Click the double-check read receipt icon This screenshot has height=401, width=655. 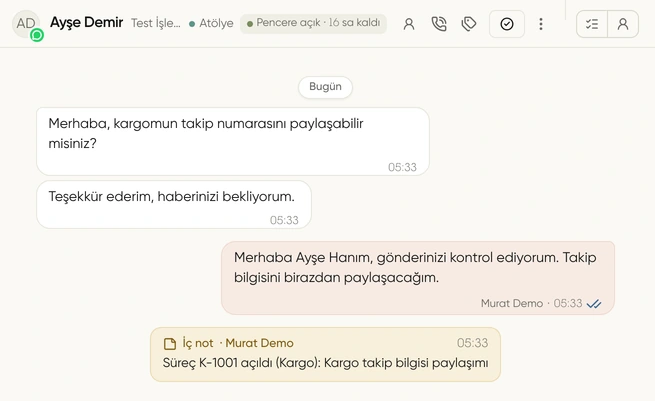[x=594, y=304]
